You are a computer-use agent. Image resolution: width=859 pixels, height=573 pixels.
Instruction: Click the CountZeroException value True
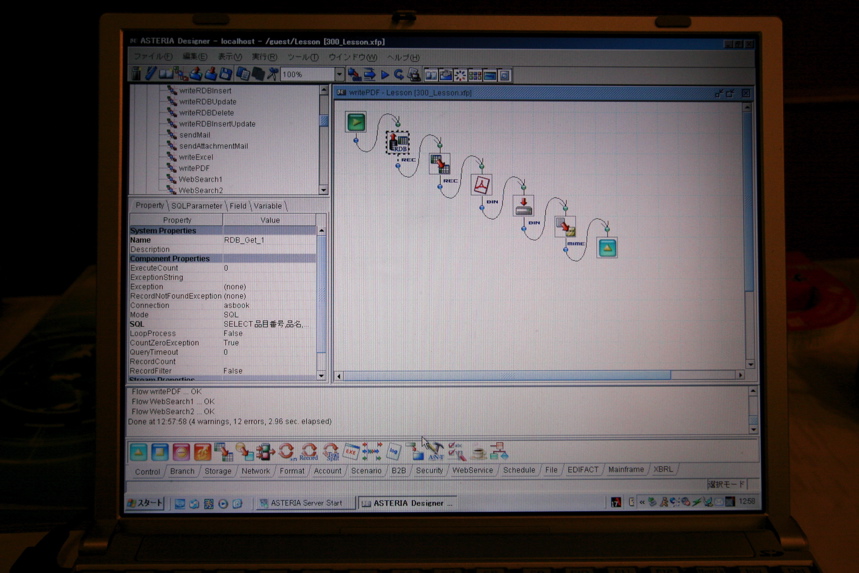[x=269, y=343]
